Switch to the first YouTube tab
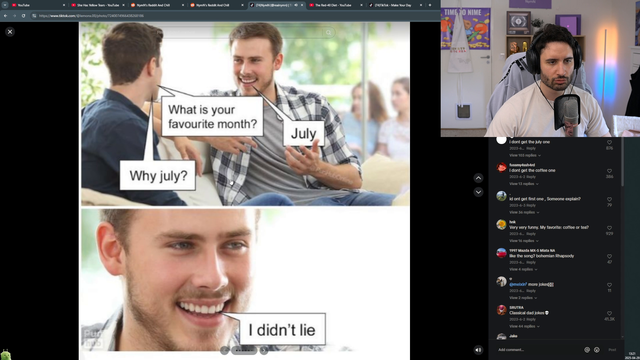The height and width of the screenshot is (360, 640). pyautogui.click(x=37, y=5)
